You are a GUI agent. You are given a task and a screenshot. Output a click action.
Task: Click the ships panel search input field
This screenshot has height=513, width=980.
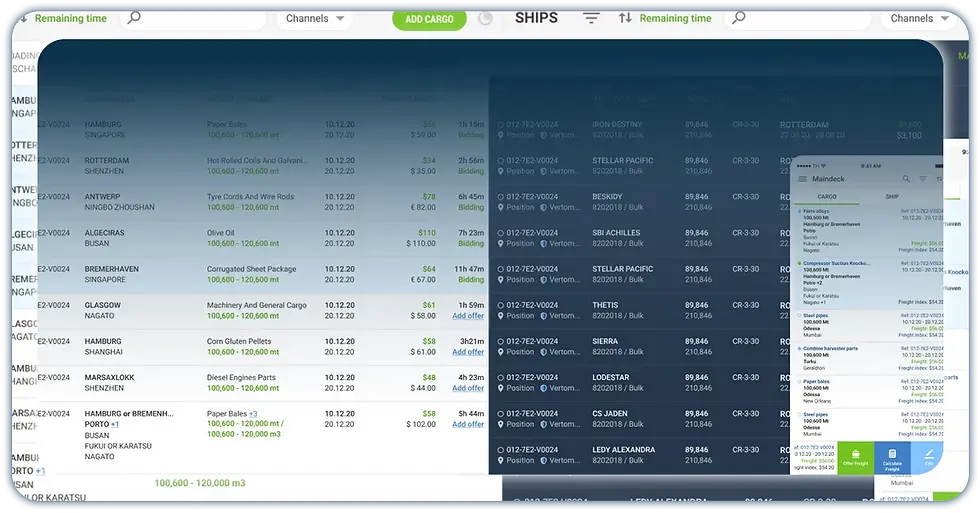click(800, 19)
